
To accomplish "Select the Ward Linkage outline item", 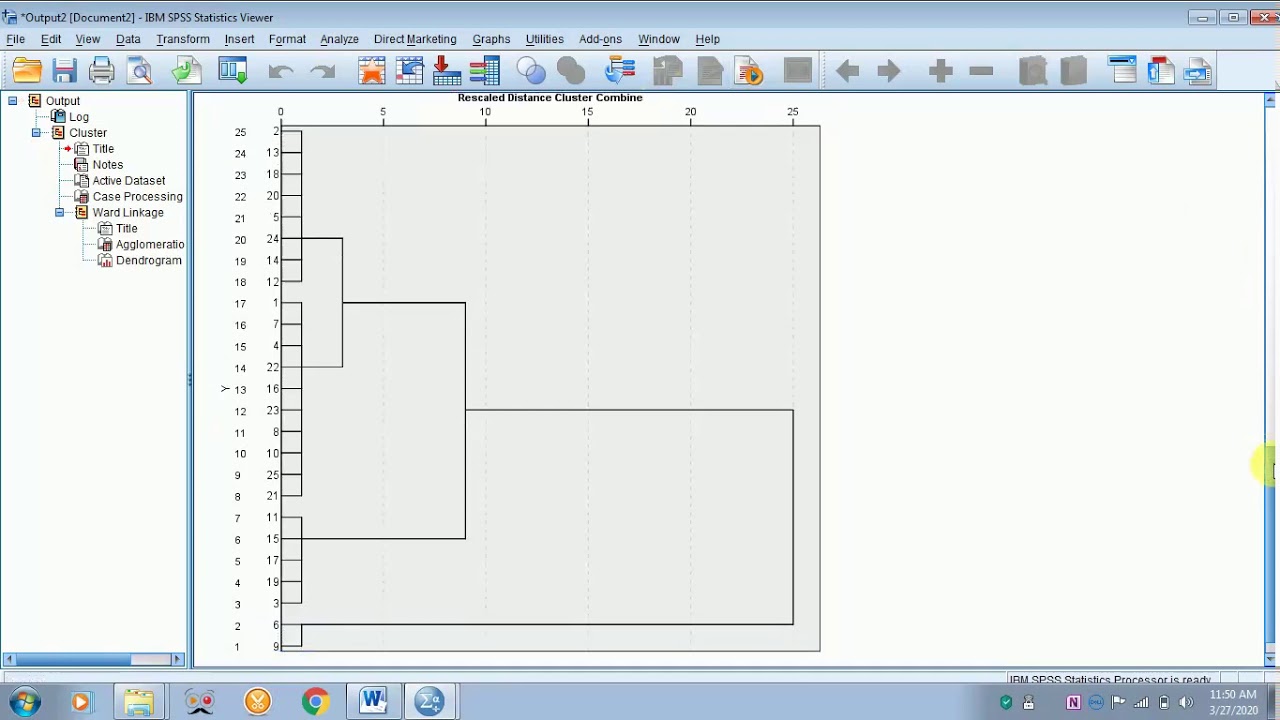I will [x=128, y=213].
